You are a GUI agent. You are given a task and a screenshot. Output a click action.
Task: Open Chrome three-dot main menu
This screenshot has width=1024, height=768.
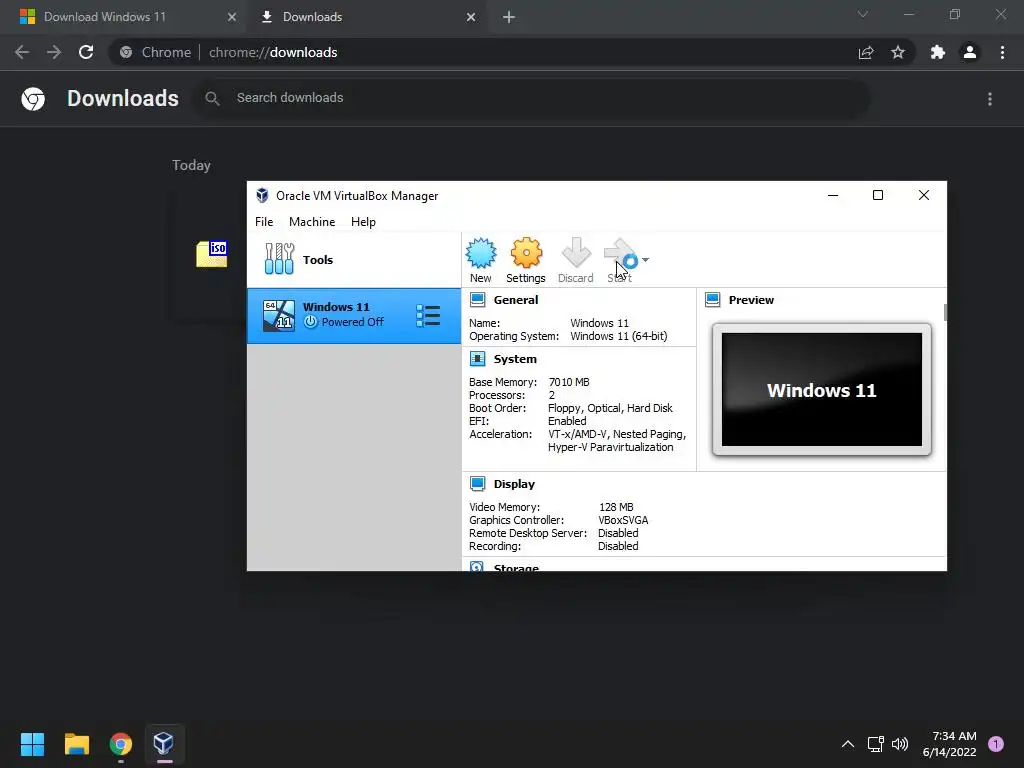click(1002, 52)
